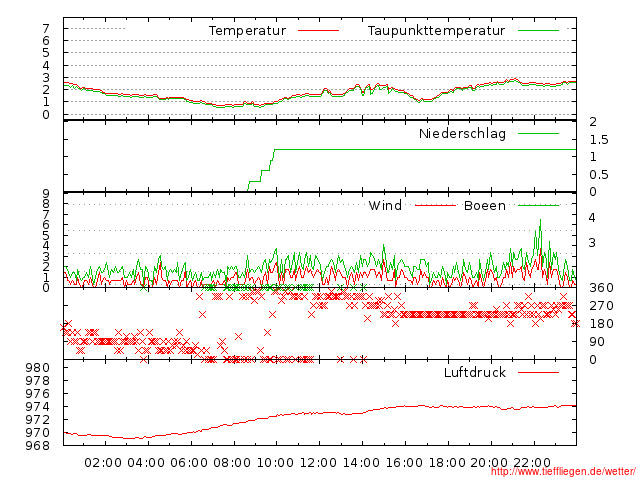
Task: Click the 180 wind direction axis value
Action: pos(601,324)
